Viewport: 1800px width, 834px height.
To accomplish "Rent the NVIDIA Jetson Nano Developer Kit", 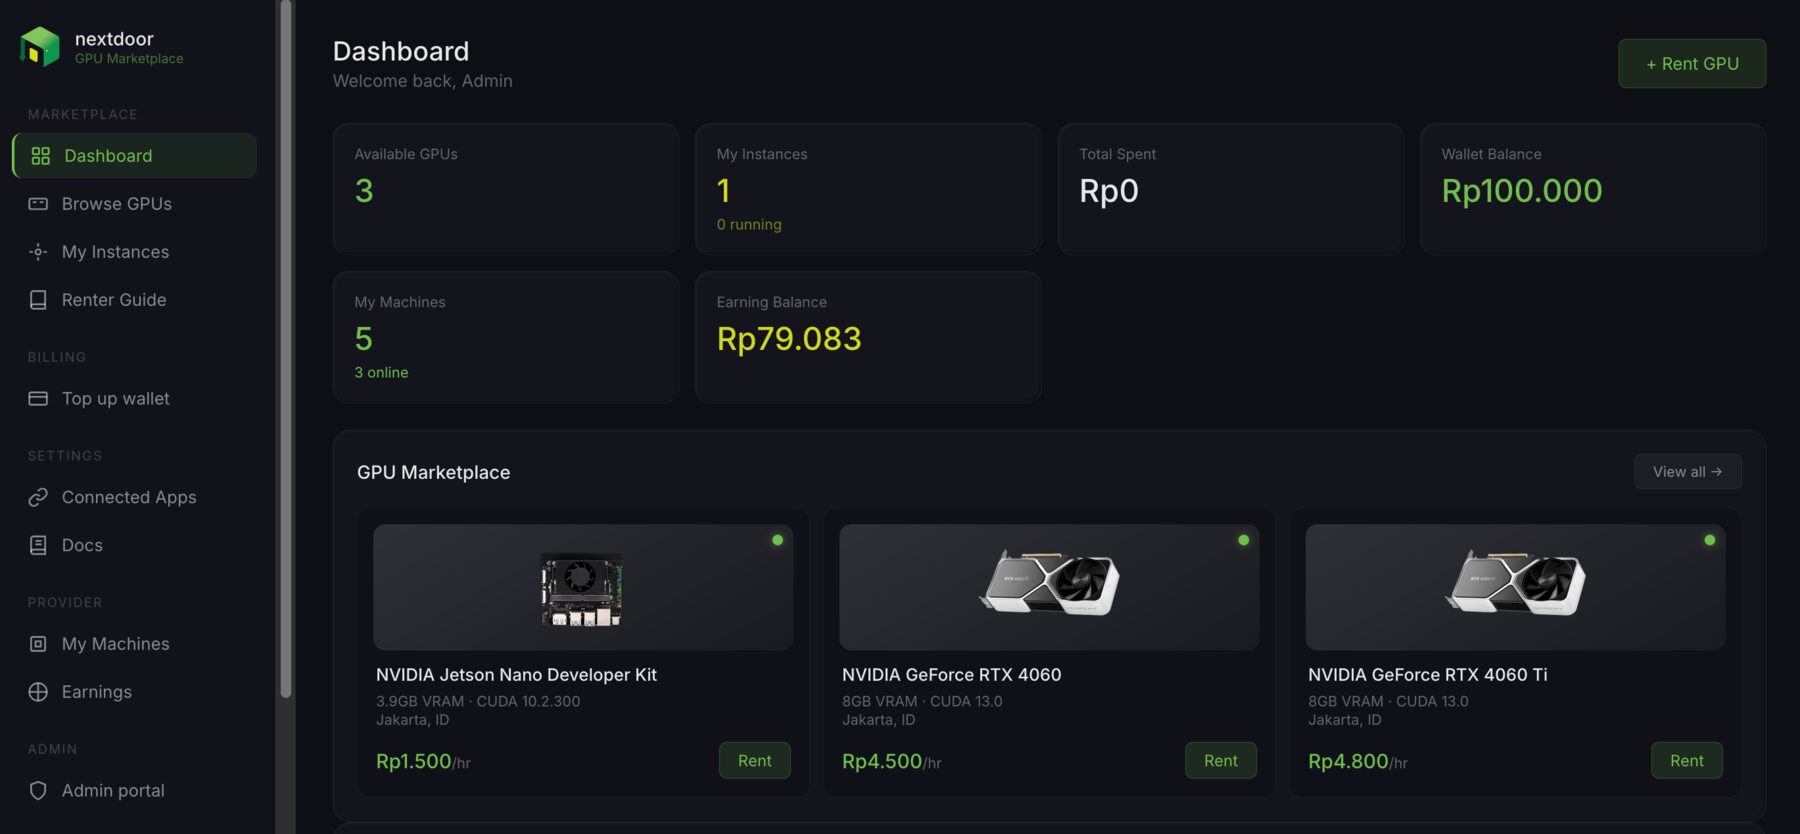I will point(755,761).
